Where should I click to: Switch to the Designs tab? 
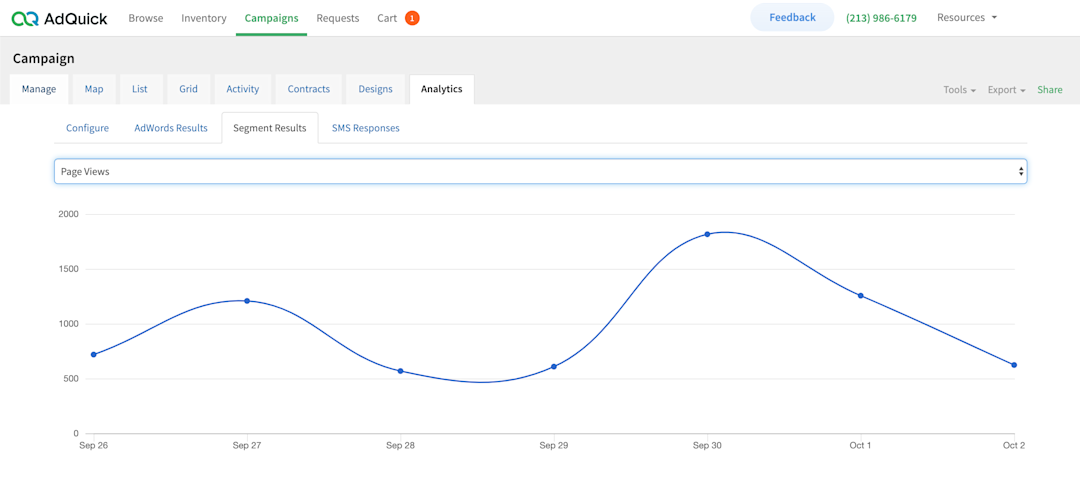[375, 89]
